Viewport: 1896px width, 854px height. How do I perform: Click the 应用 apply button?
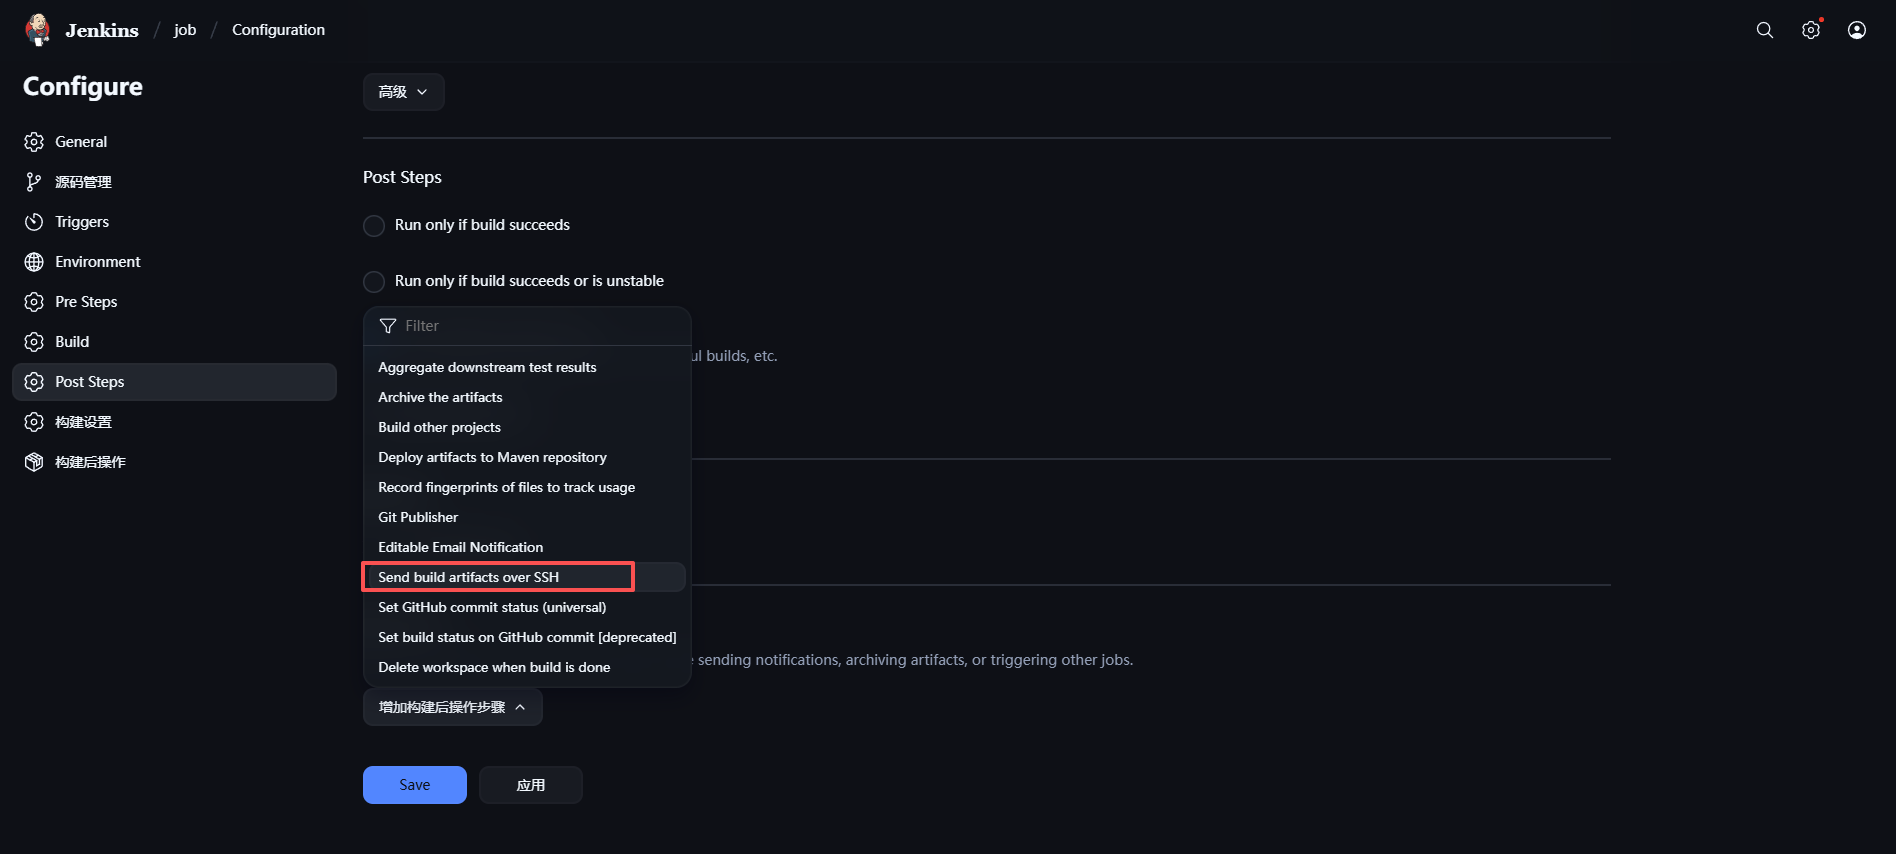tap(530, 785)
